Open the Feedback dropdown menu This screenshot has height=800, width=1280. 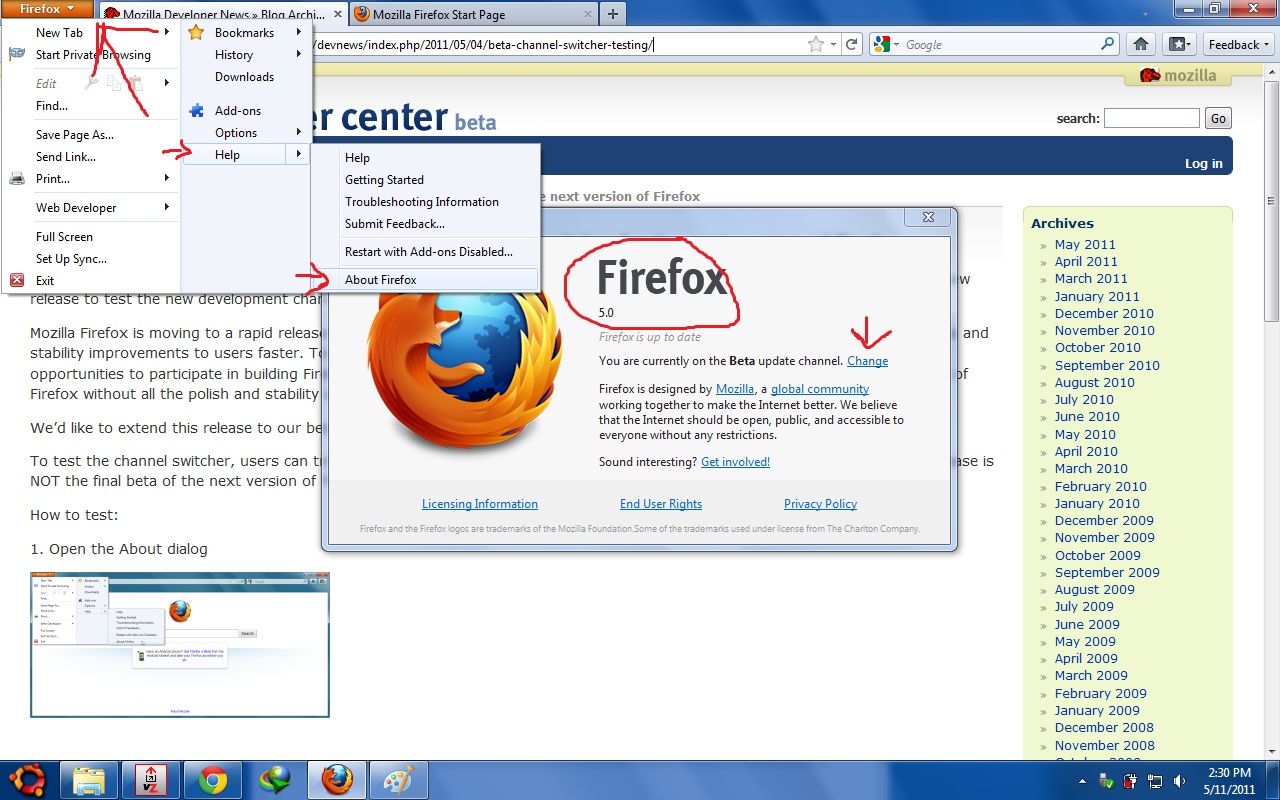pyautogui.click(x=1237, y=44)
